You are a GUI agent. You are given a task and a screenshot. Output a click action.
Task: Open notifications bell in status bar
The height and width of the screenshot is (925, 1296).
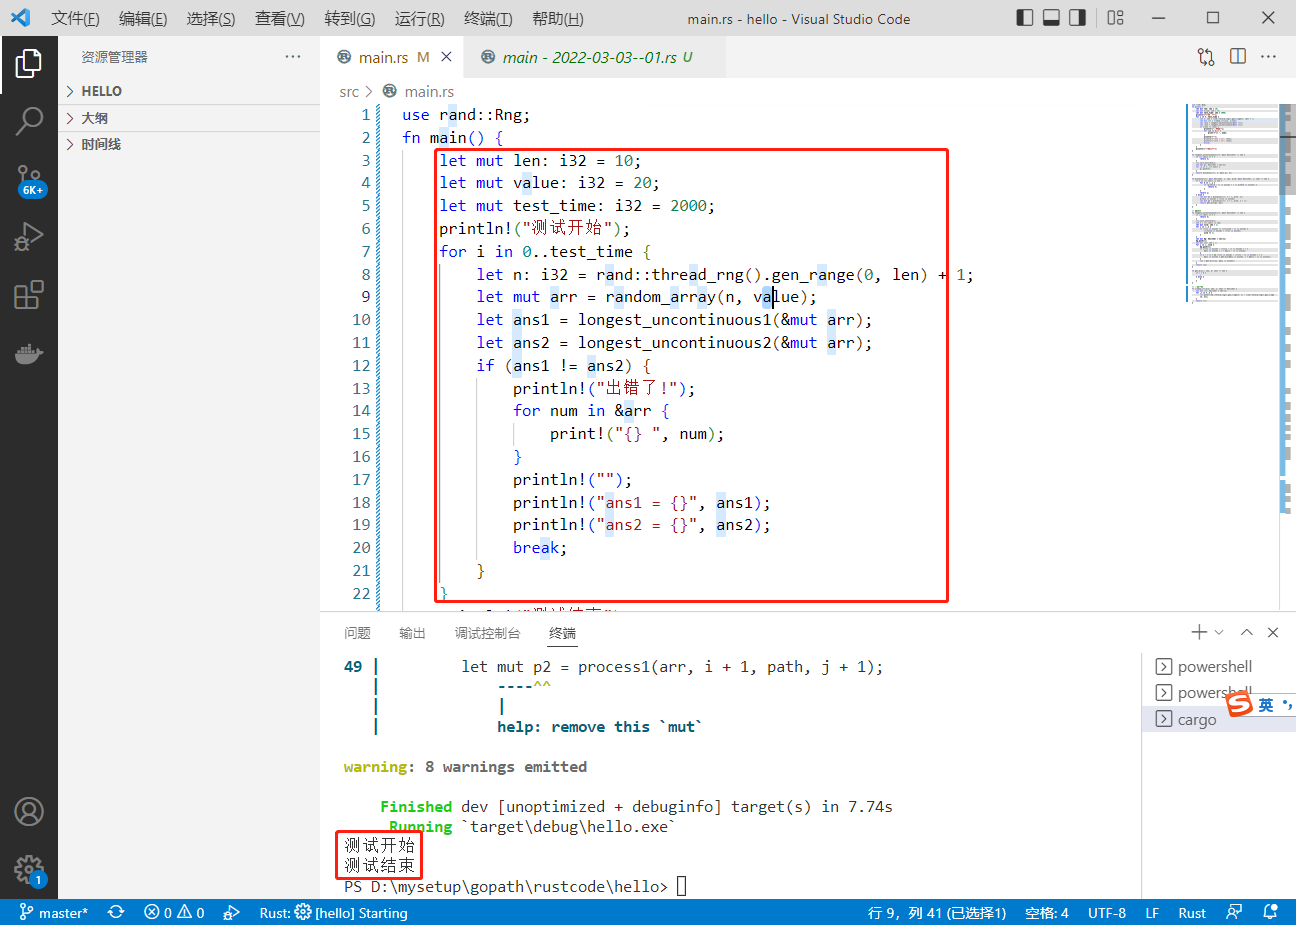pos(1270,913)
